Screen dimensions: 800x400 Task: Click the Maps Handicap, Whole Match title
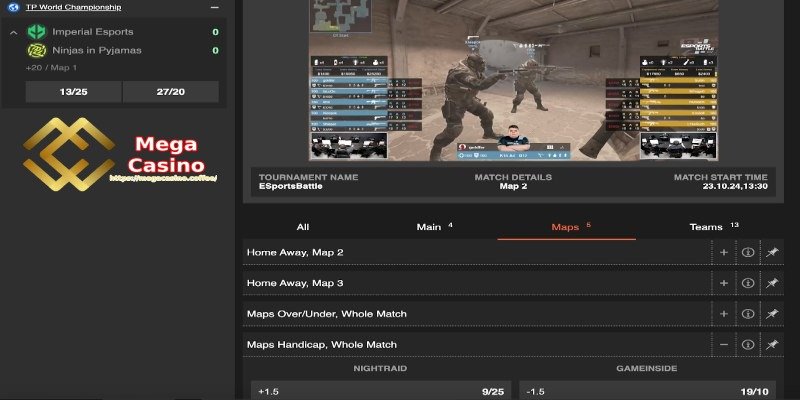tap(321, 345)
